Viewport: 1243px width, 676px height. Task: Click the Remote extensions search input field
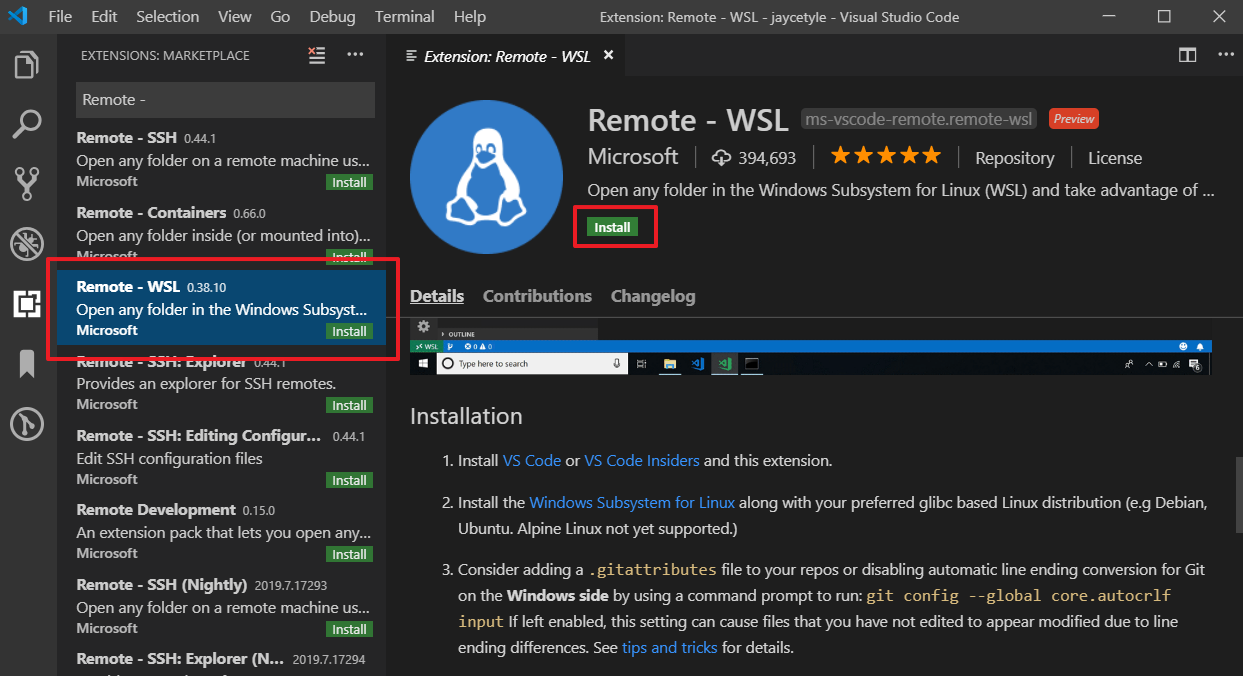(224, 100)
